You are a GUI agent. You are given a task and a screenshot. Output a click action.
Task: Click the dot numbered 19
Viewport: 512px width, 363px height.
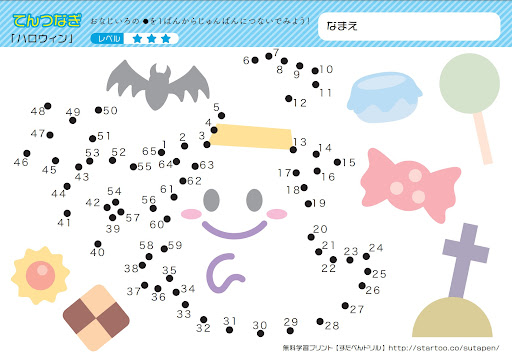(x=308, y=203)
